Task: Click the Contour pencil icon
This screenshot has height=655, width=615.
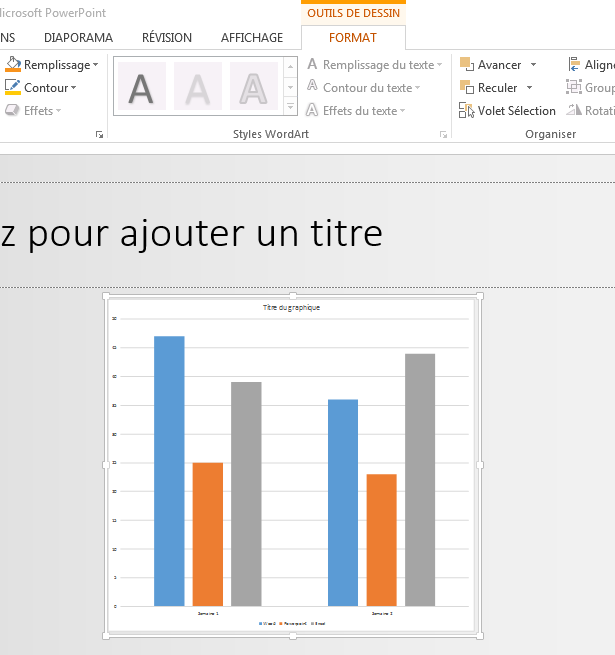Action: point(12,88)
